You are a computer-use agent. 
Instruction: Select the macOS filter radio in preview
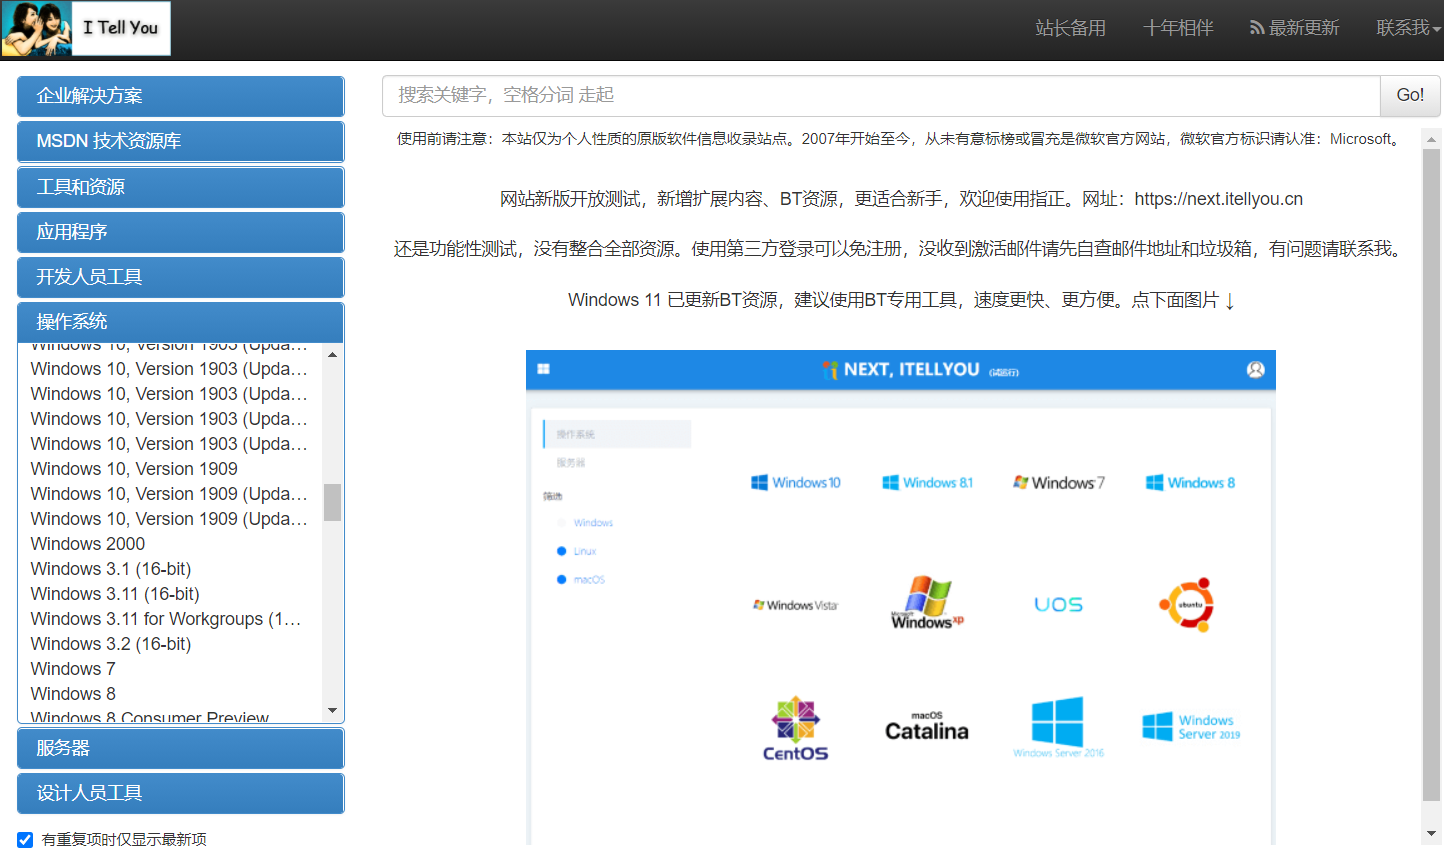click(x=562, y=580)
